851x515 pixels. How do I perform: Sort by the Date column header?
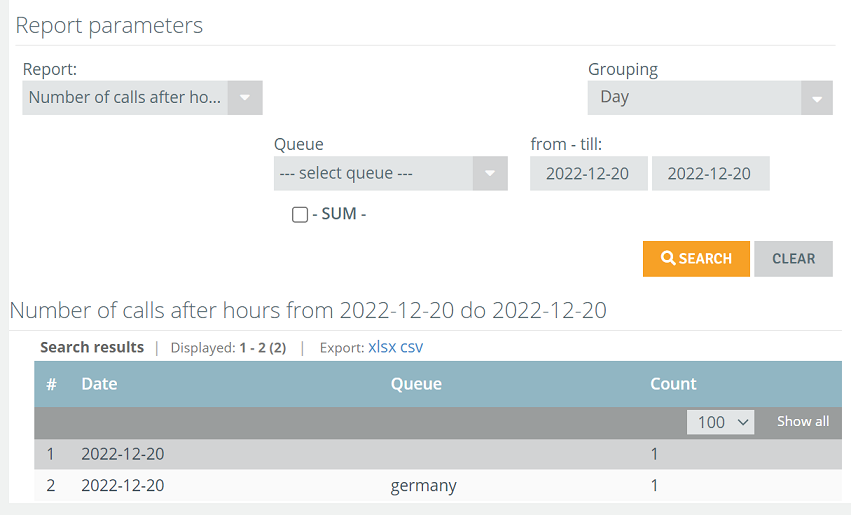pos(99,384)
